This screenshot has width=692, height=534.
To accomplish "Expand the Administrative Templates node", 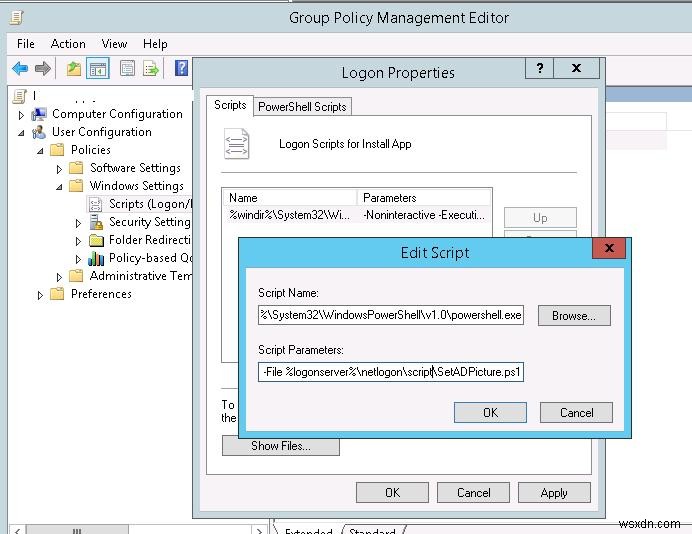I will point(59,277).
